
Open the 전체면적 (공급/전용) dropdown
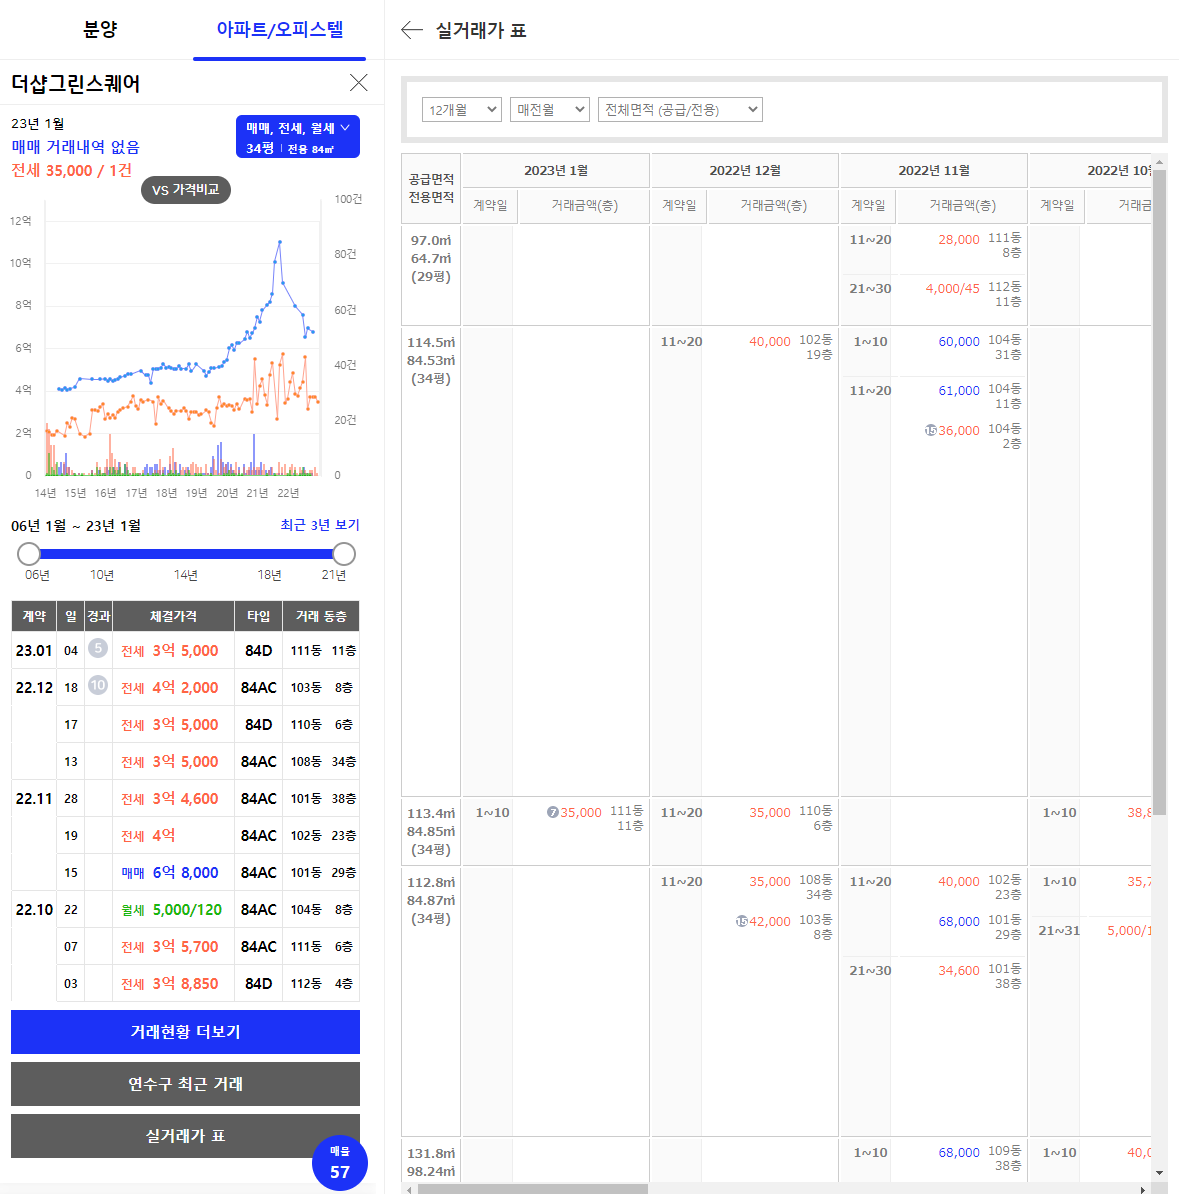pyautogui.click(x=680, y=110)
